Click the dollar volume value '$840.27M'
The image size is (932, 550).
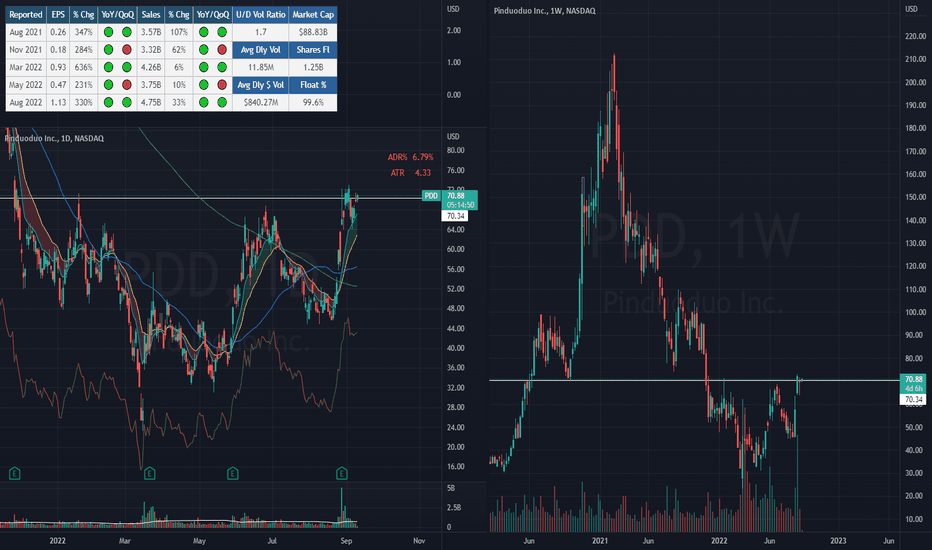[260, 102]
